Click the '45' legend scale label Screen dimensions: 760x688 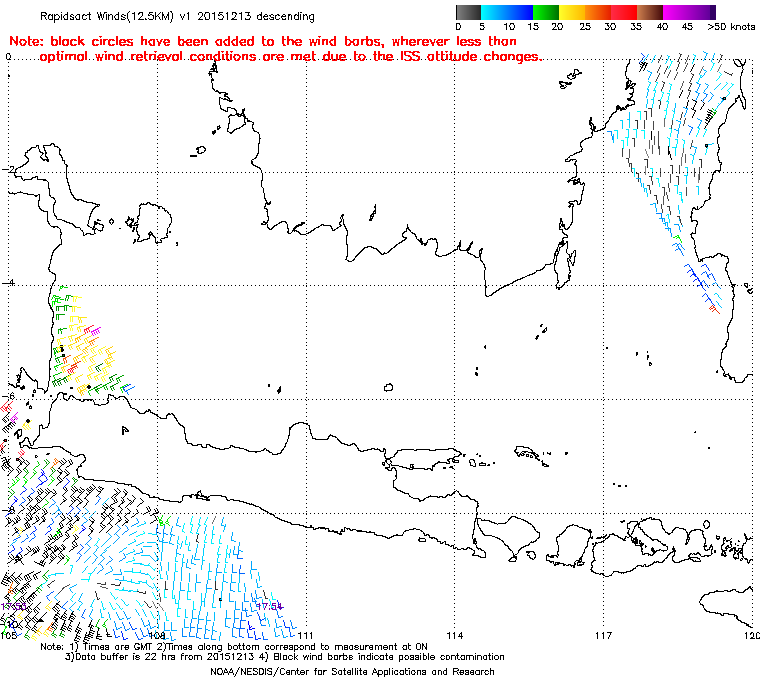687,27
